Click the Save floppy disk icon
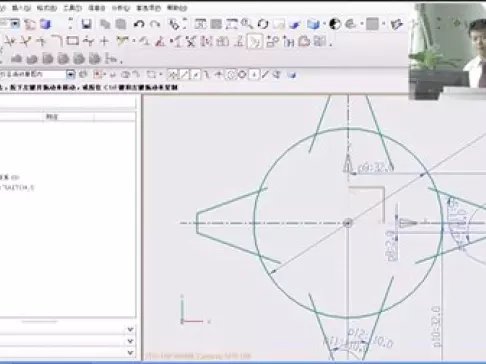The height and width of the screenshot is (364, 486). (87, 24)
